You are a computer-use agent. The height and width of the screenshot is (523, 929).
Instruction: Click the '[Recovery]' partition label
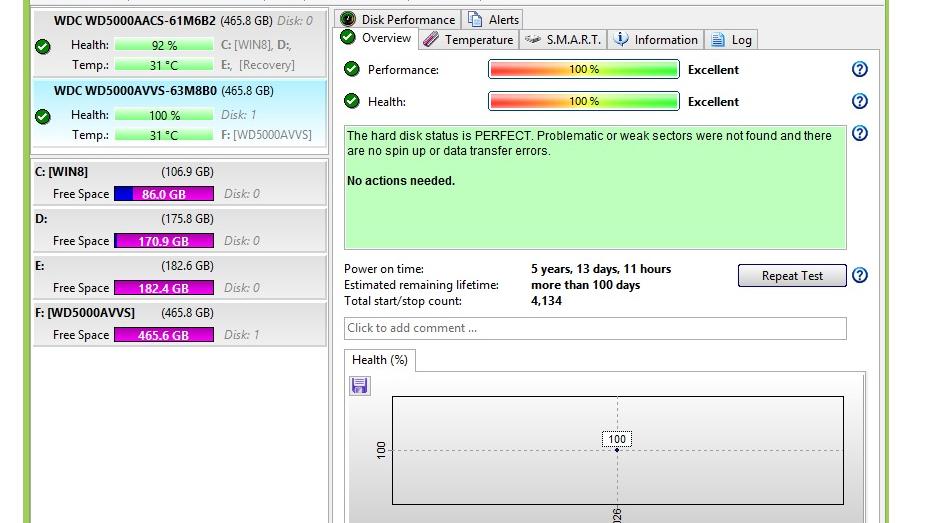coord(267,65)
